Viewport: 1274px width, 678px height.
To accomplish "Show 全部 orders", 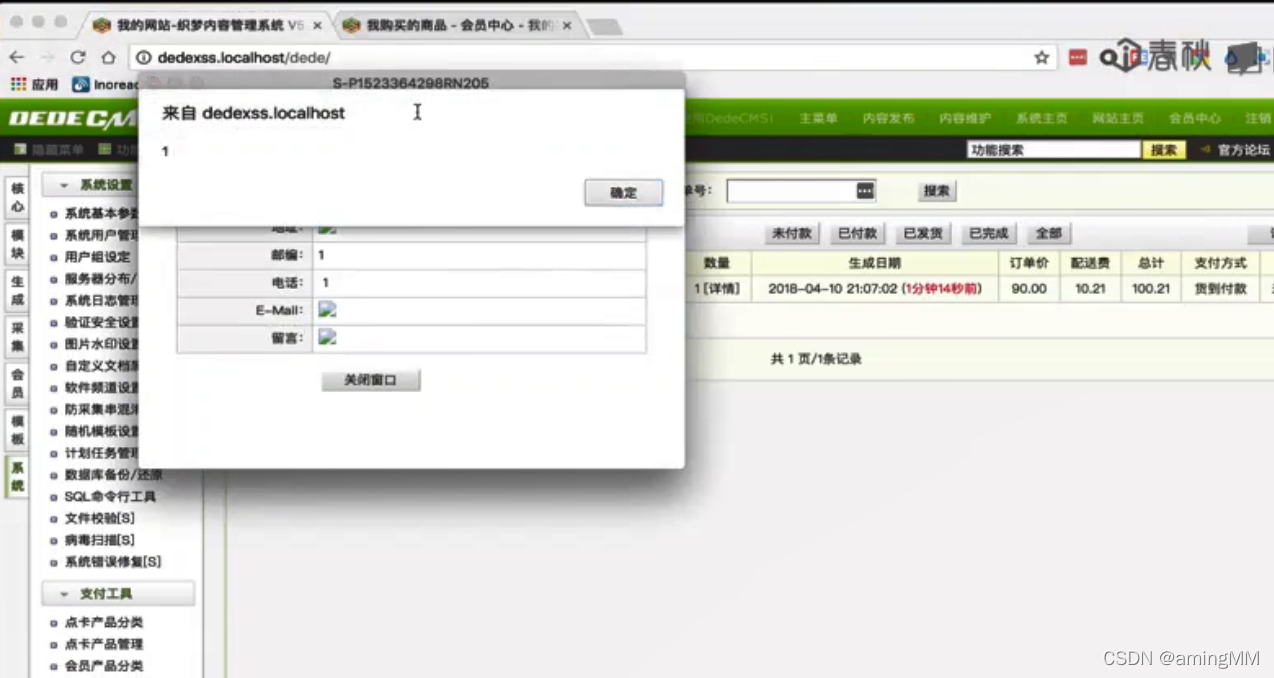I will point(1048,233).
